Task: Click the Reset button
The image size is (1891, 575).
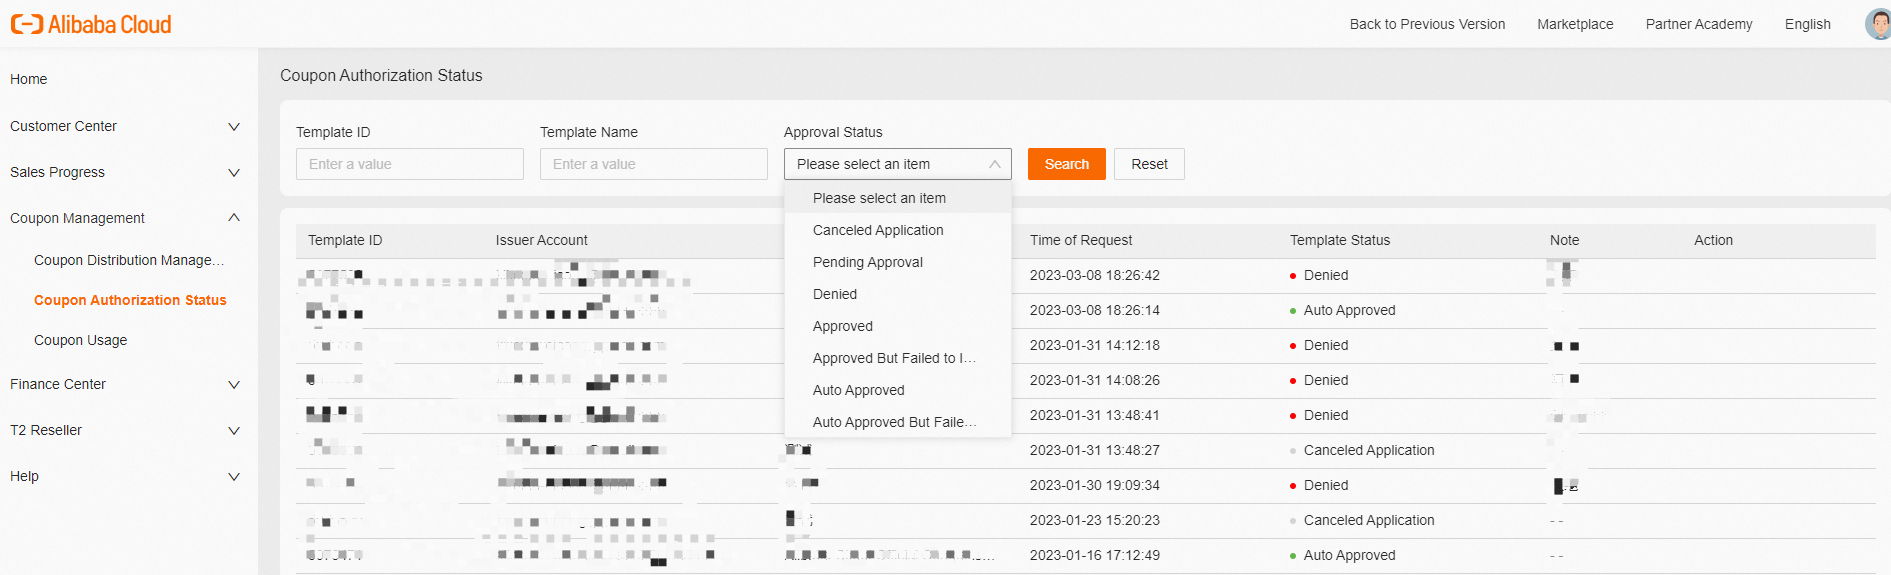Action: tap(1149, 164)
